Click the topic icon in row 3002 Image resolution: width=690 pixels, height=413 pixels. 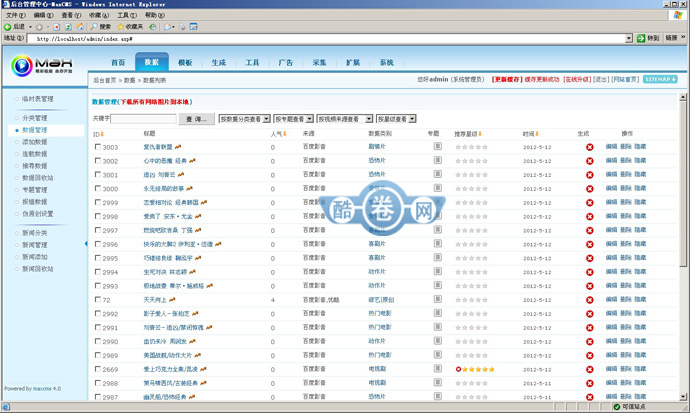coord(438,160)
